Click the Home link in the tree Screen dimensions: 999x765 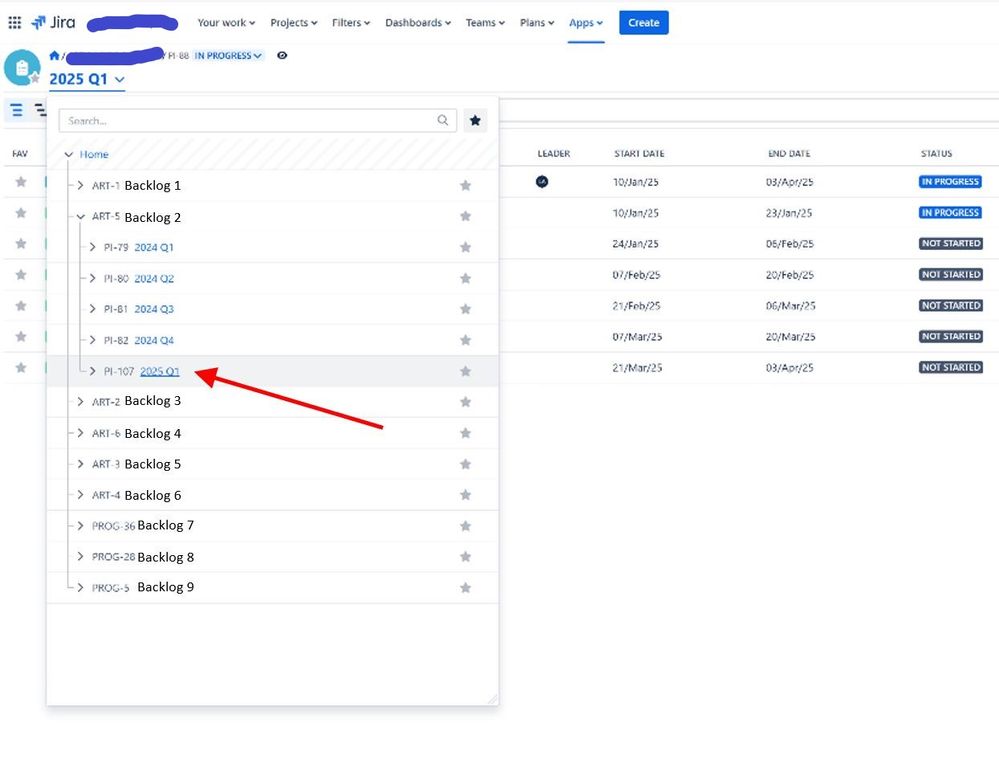[x=94, y=154]
